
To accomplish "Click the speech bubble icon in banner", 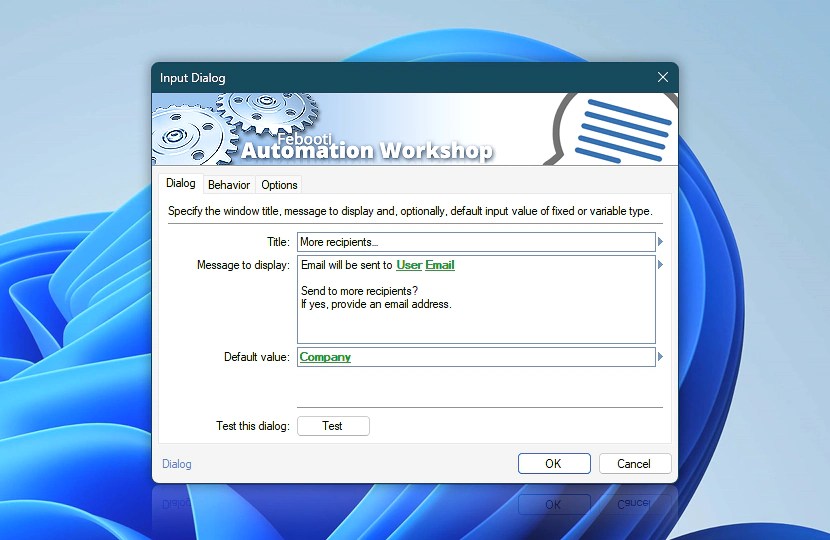I will (x=611, y=129).
